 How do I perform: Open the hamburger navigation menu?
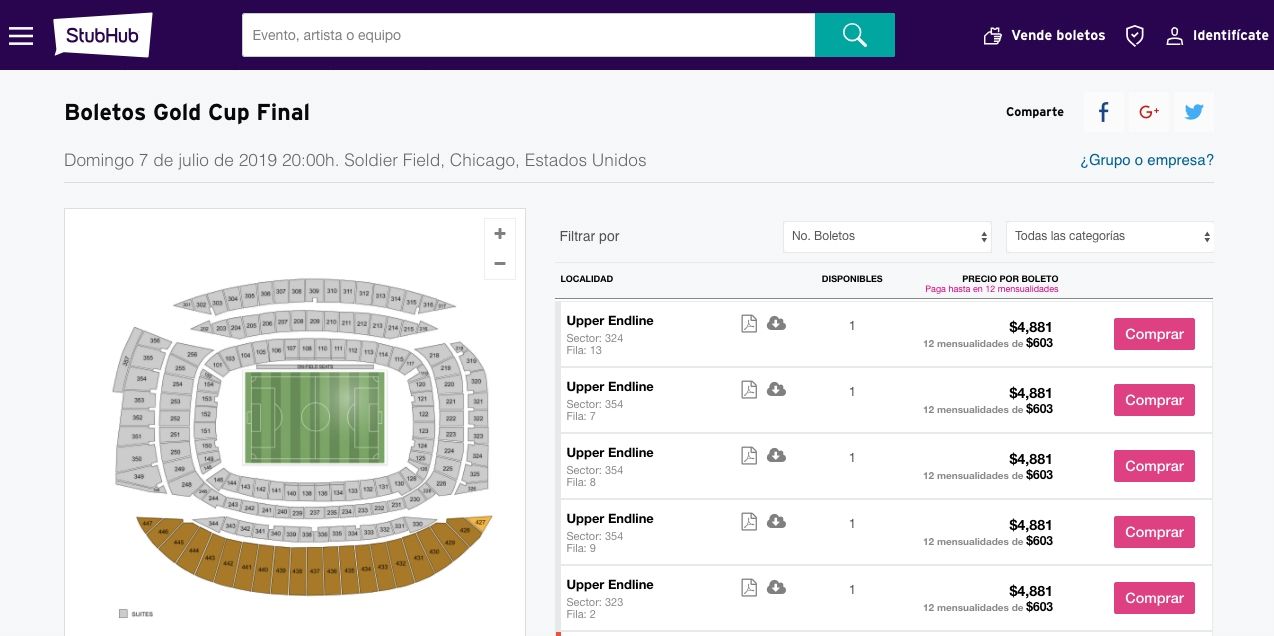point(21,34)
